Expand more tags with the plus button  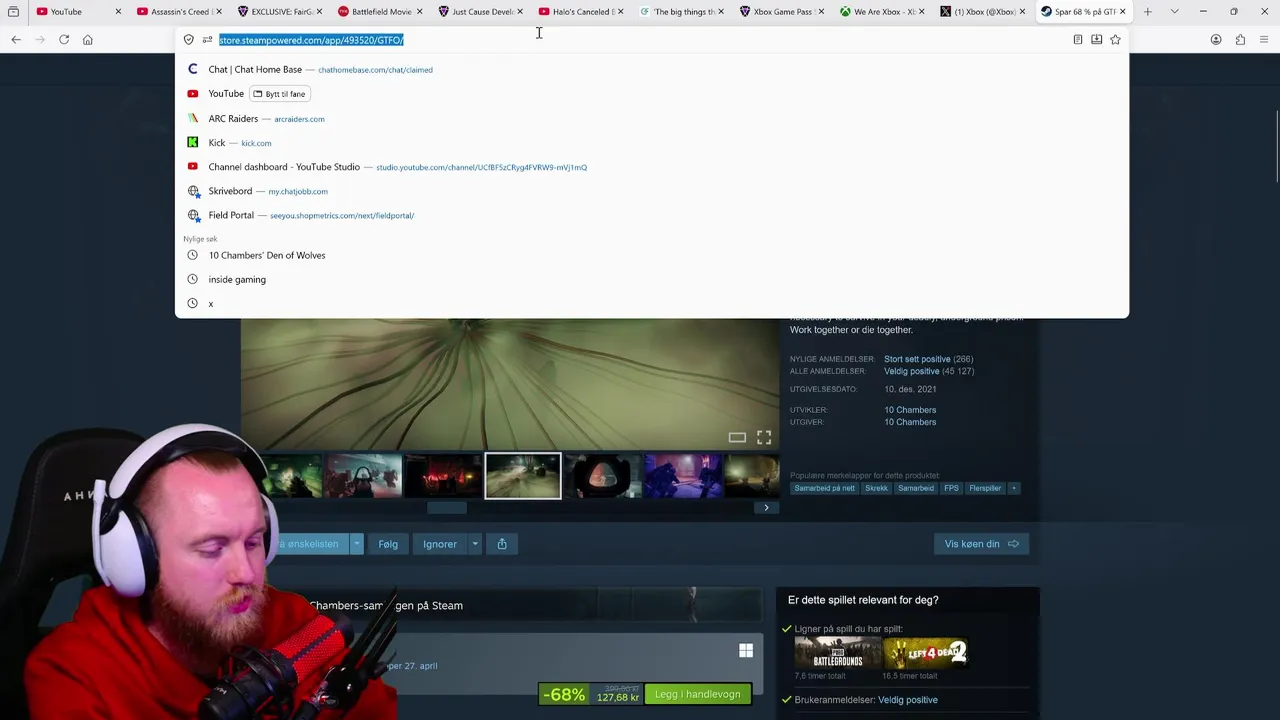coord(1014,488)
